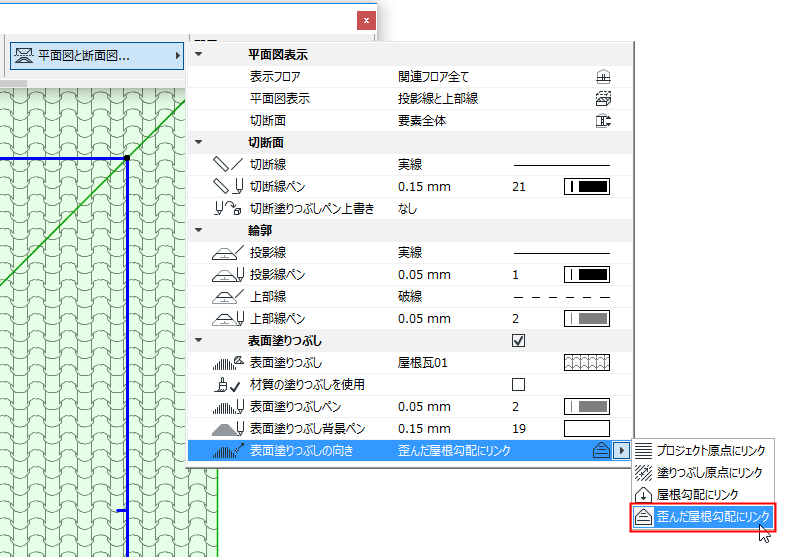Image resolution: width=789 pixels, height=557 pixels.
Task: Collapse the 輪郭 section
Action: (199, 230)
